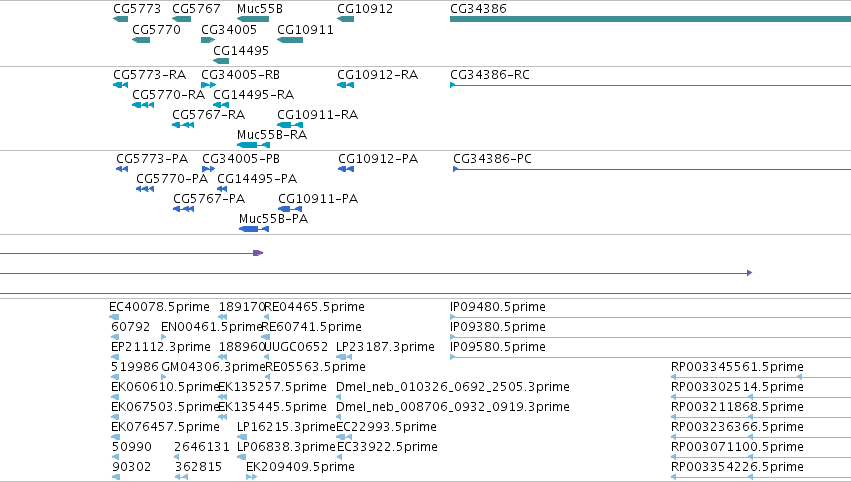
Task: Click EST RE04465.5prime
Action: 314,307
